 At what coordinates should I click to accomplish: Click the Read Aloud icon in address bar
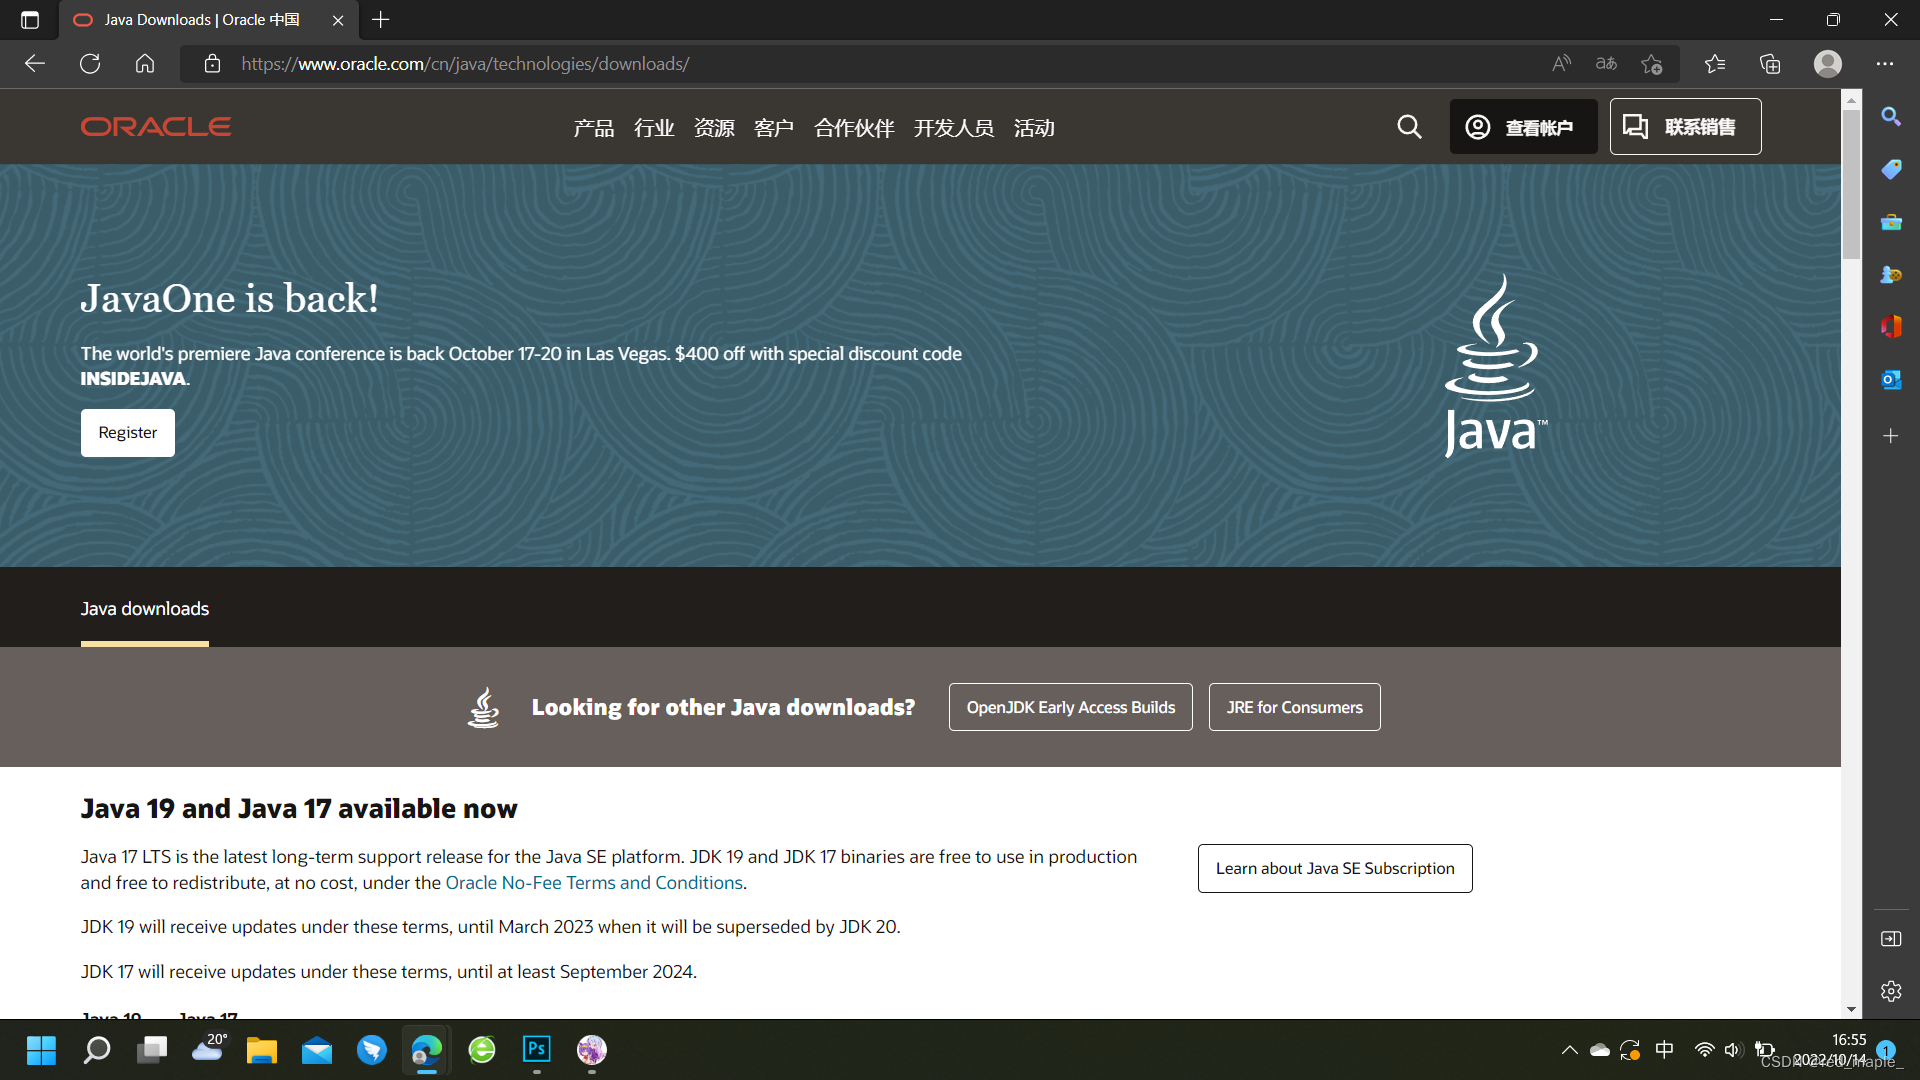tap(1561, 64)
